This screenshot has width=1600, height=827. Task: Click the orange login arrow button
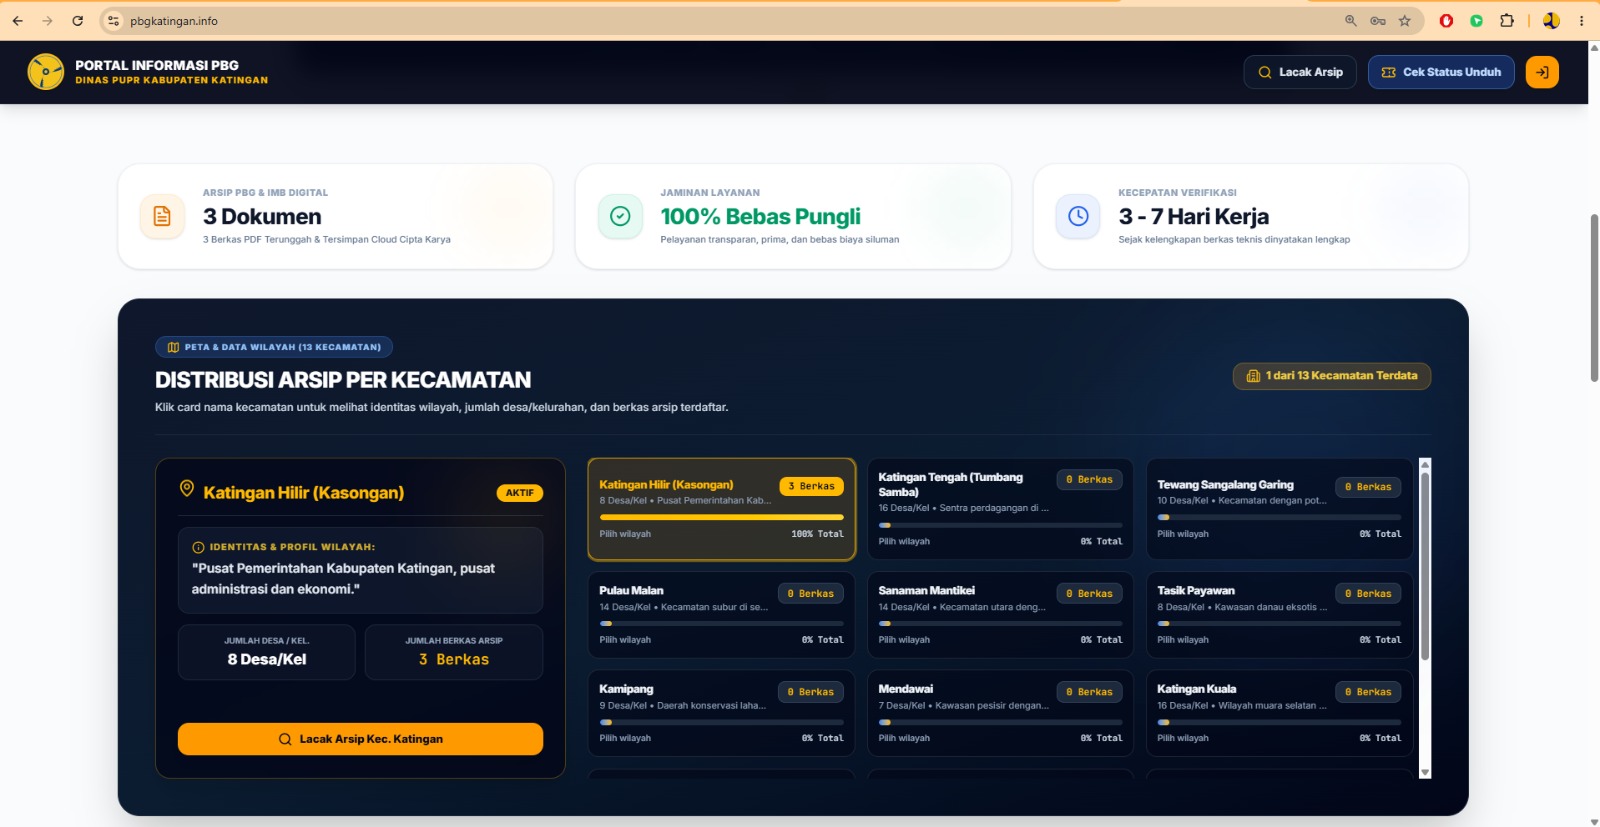(x=1542, y=72)
